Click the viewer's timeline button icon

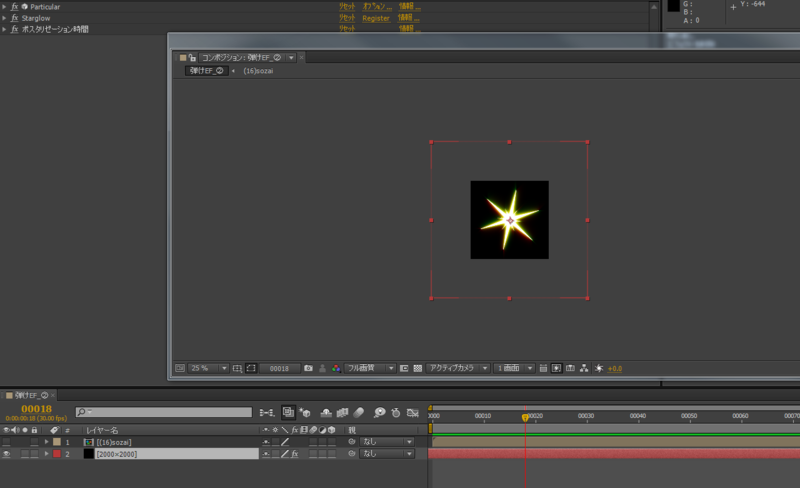(570, 368)
